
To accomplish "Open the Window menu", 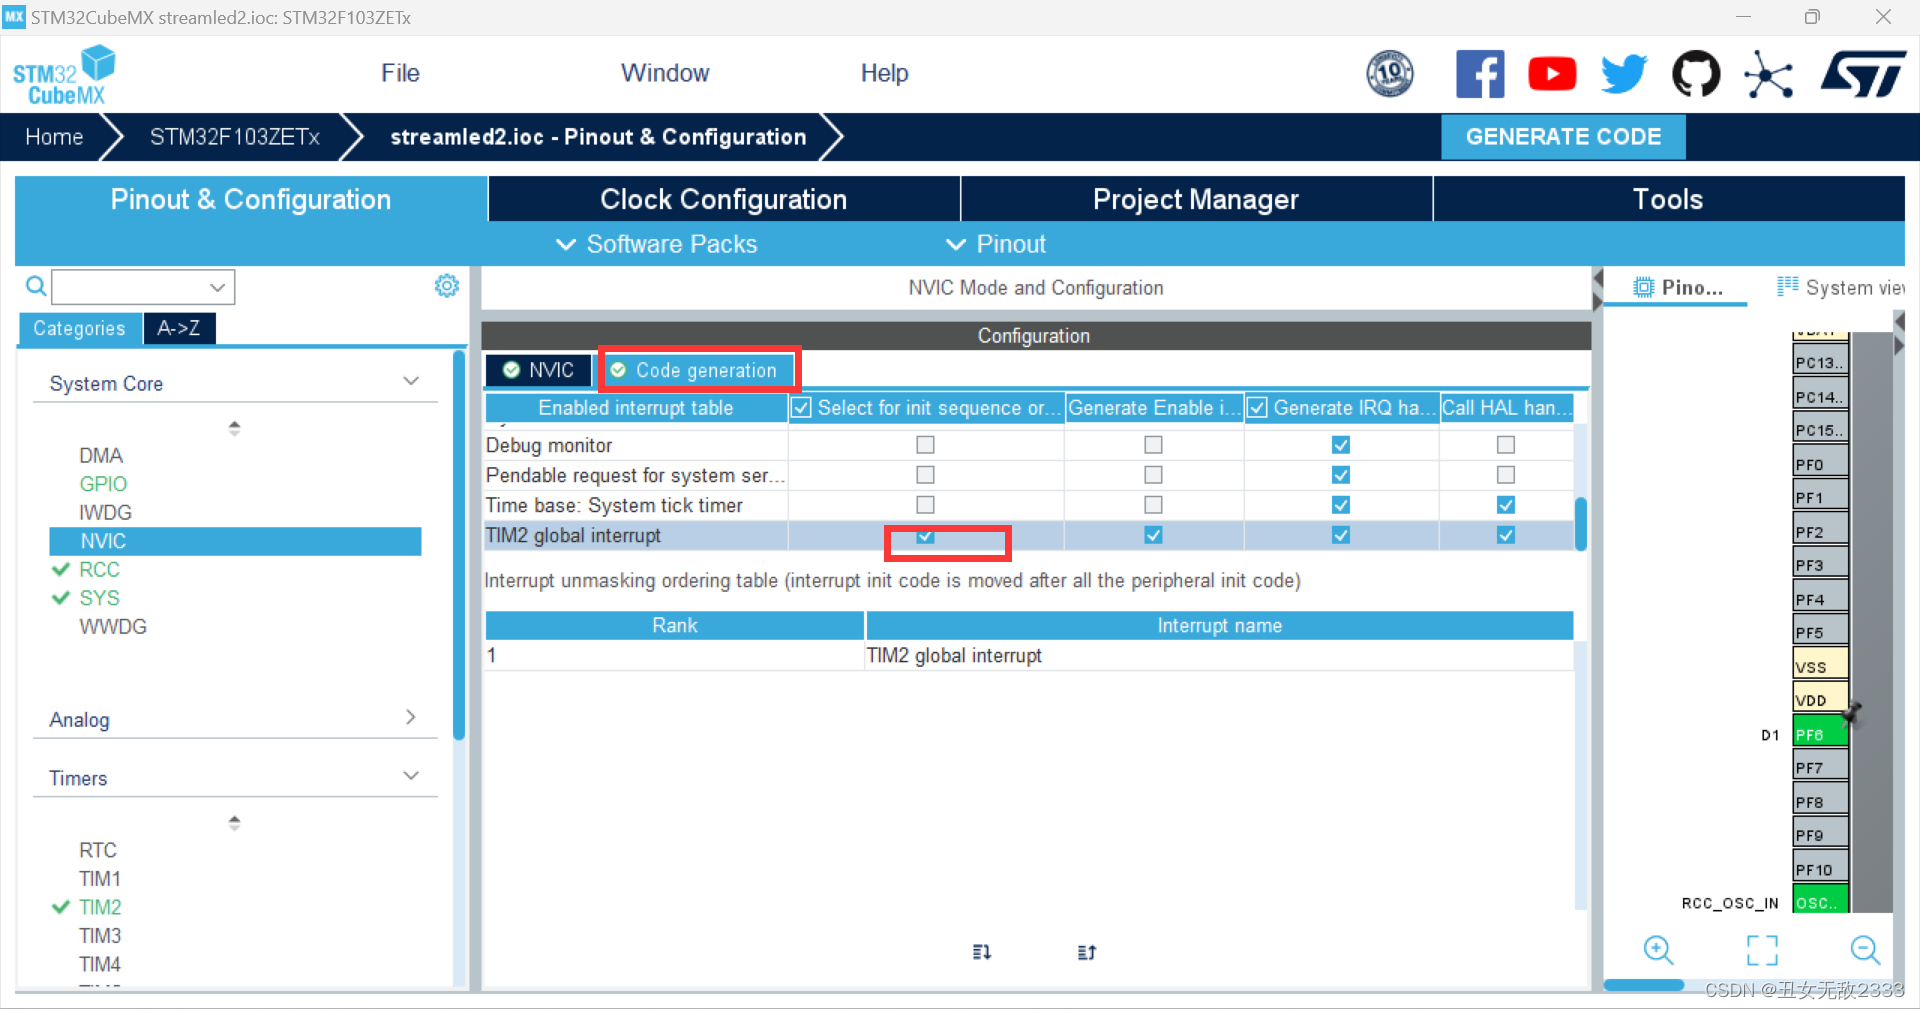I will click(665, 73).
